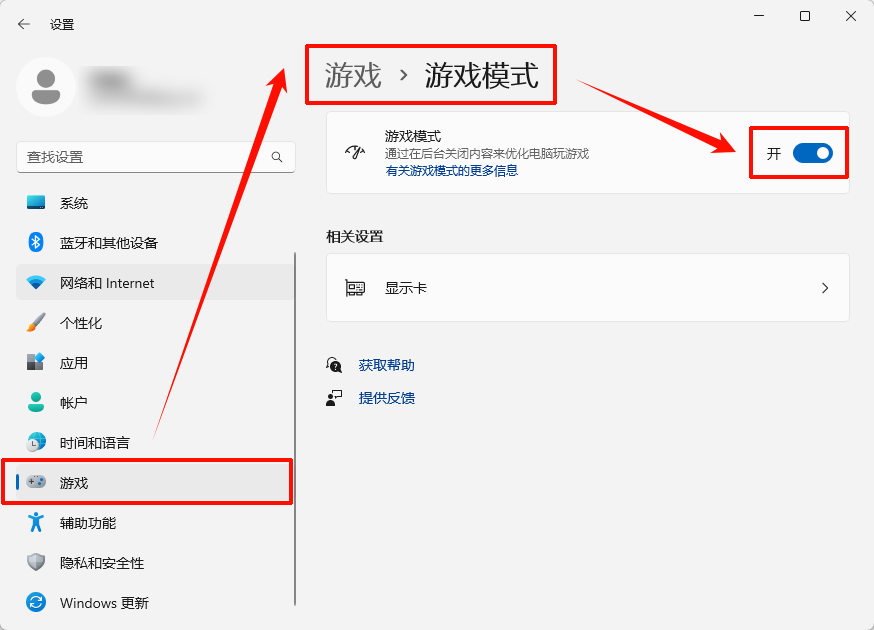This screenshot has height=630, width=874.
Task: Click the personalization paintbrush icon
Action: 36,323
